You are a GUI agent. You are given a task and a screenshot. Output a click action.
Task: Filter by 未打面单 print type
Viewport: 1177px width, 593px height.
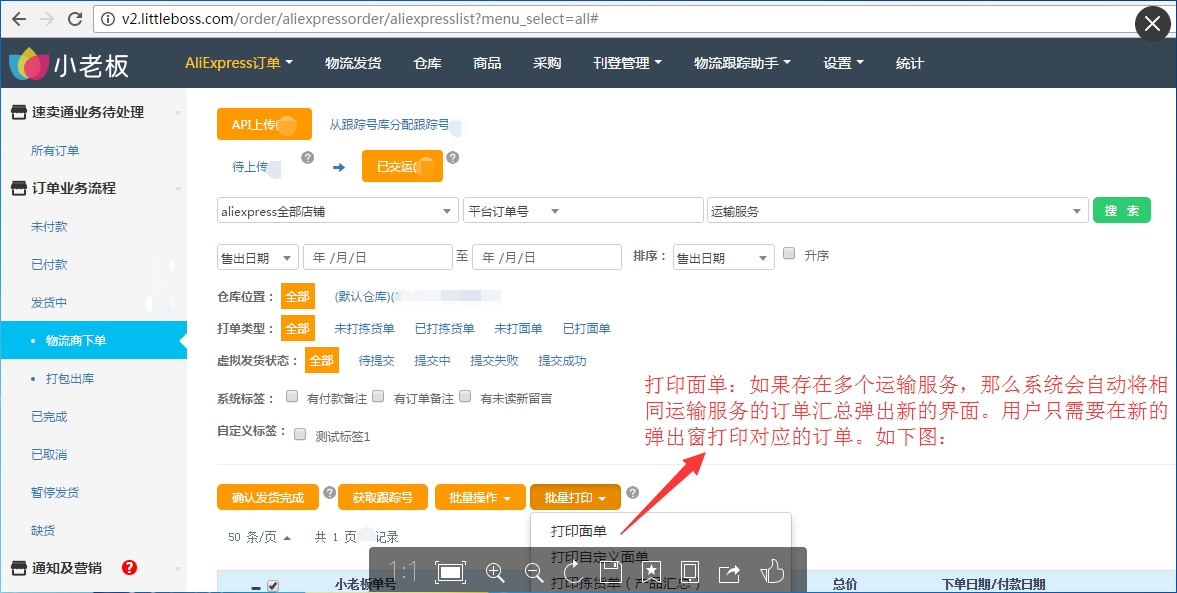pos(518,329)
